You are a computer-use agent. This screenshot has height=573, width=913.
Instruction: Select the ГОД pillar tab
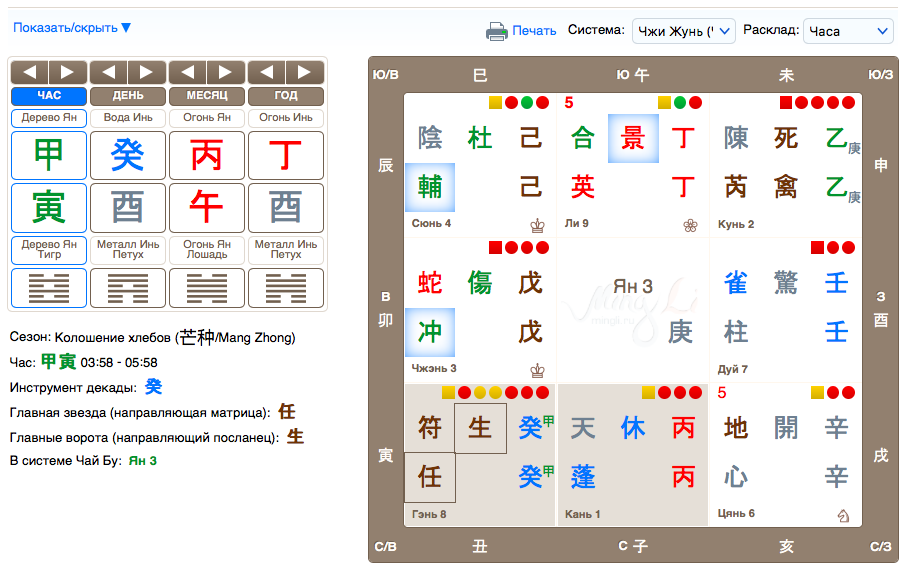[x=286, y=96]
